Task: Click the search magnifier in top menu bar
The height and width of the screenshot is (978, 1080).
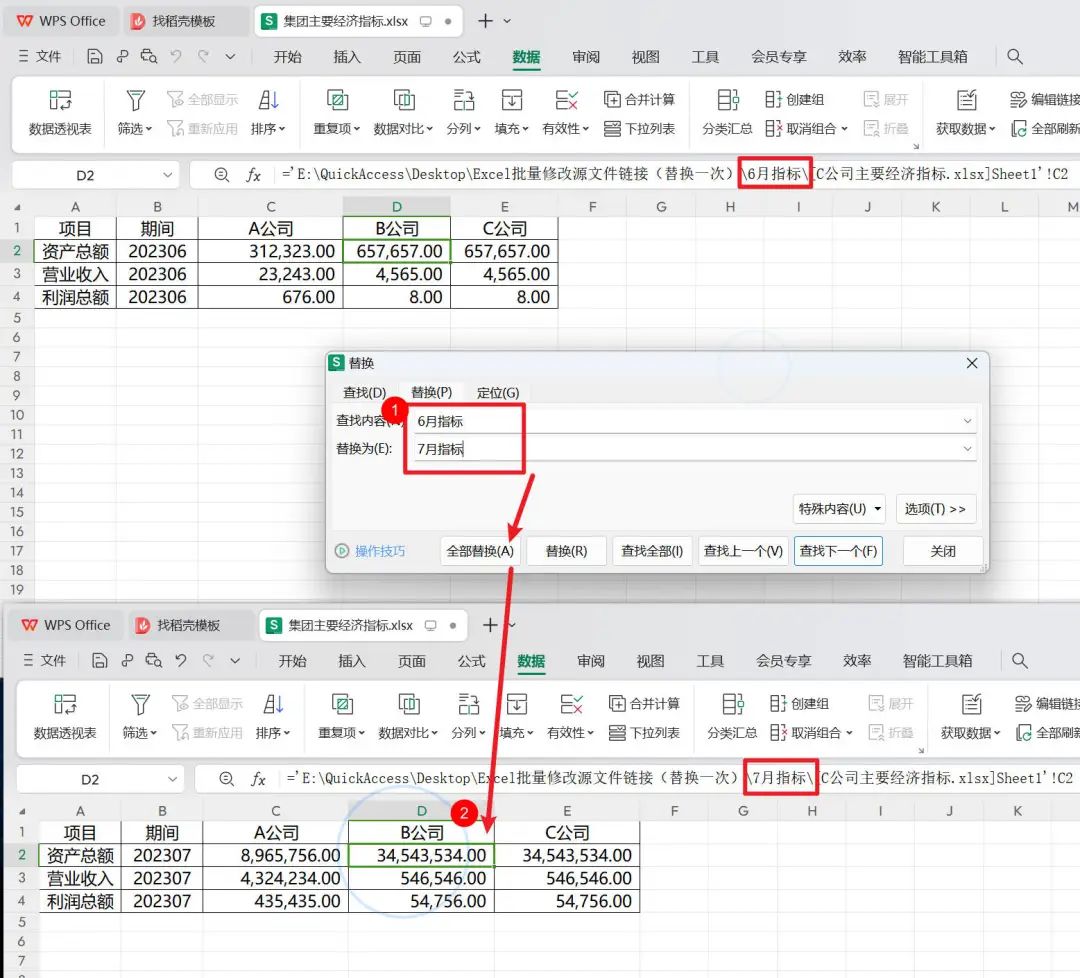Action: pos(1015,56)
